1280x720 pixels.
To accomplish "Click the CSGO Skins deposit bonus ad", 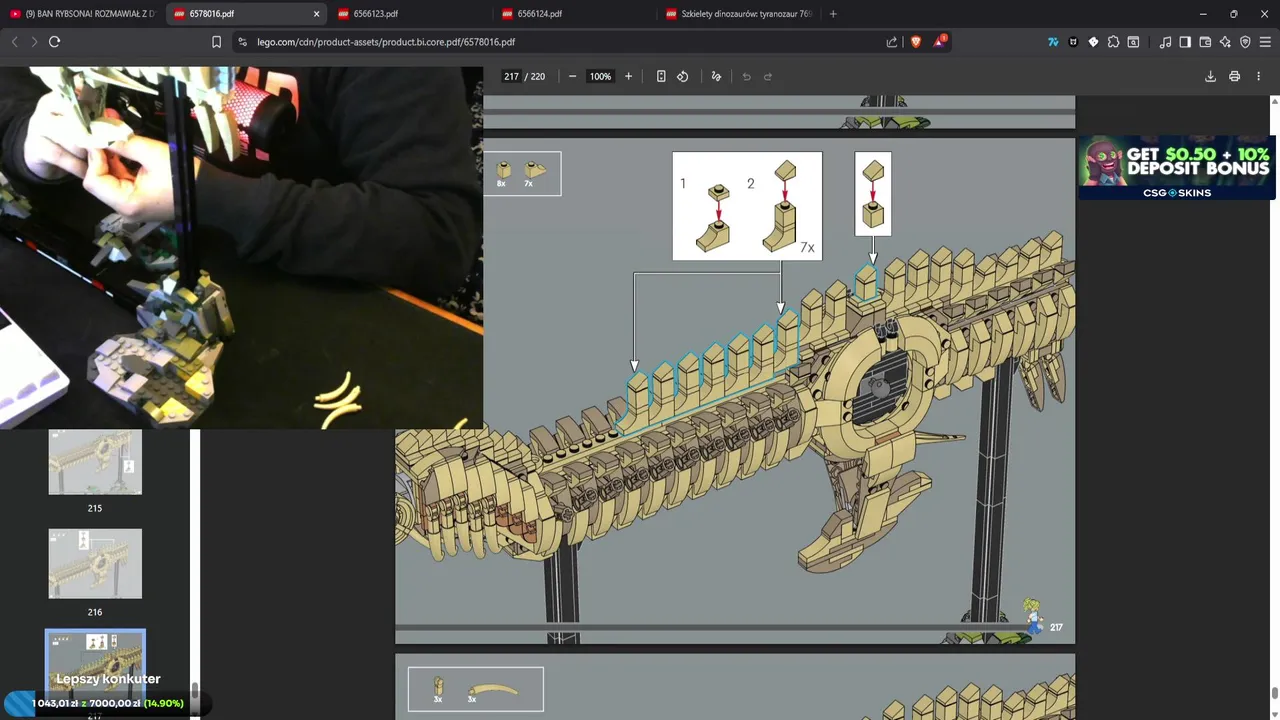I will [1176, 168].
